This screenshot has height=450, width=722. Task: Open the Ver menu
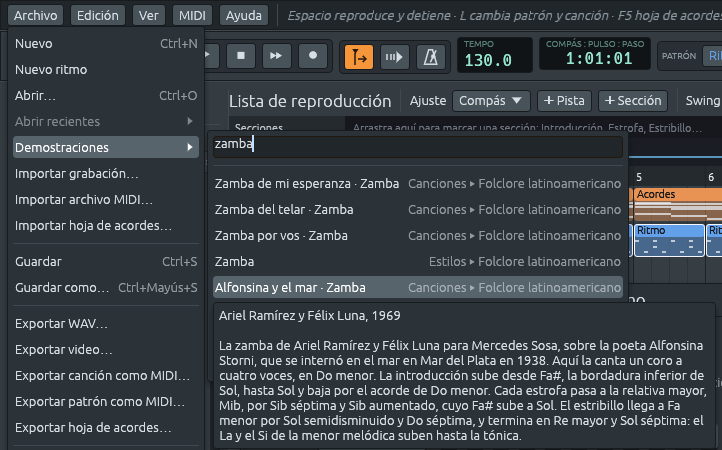149,15
